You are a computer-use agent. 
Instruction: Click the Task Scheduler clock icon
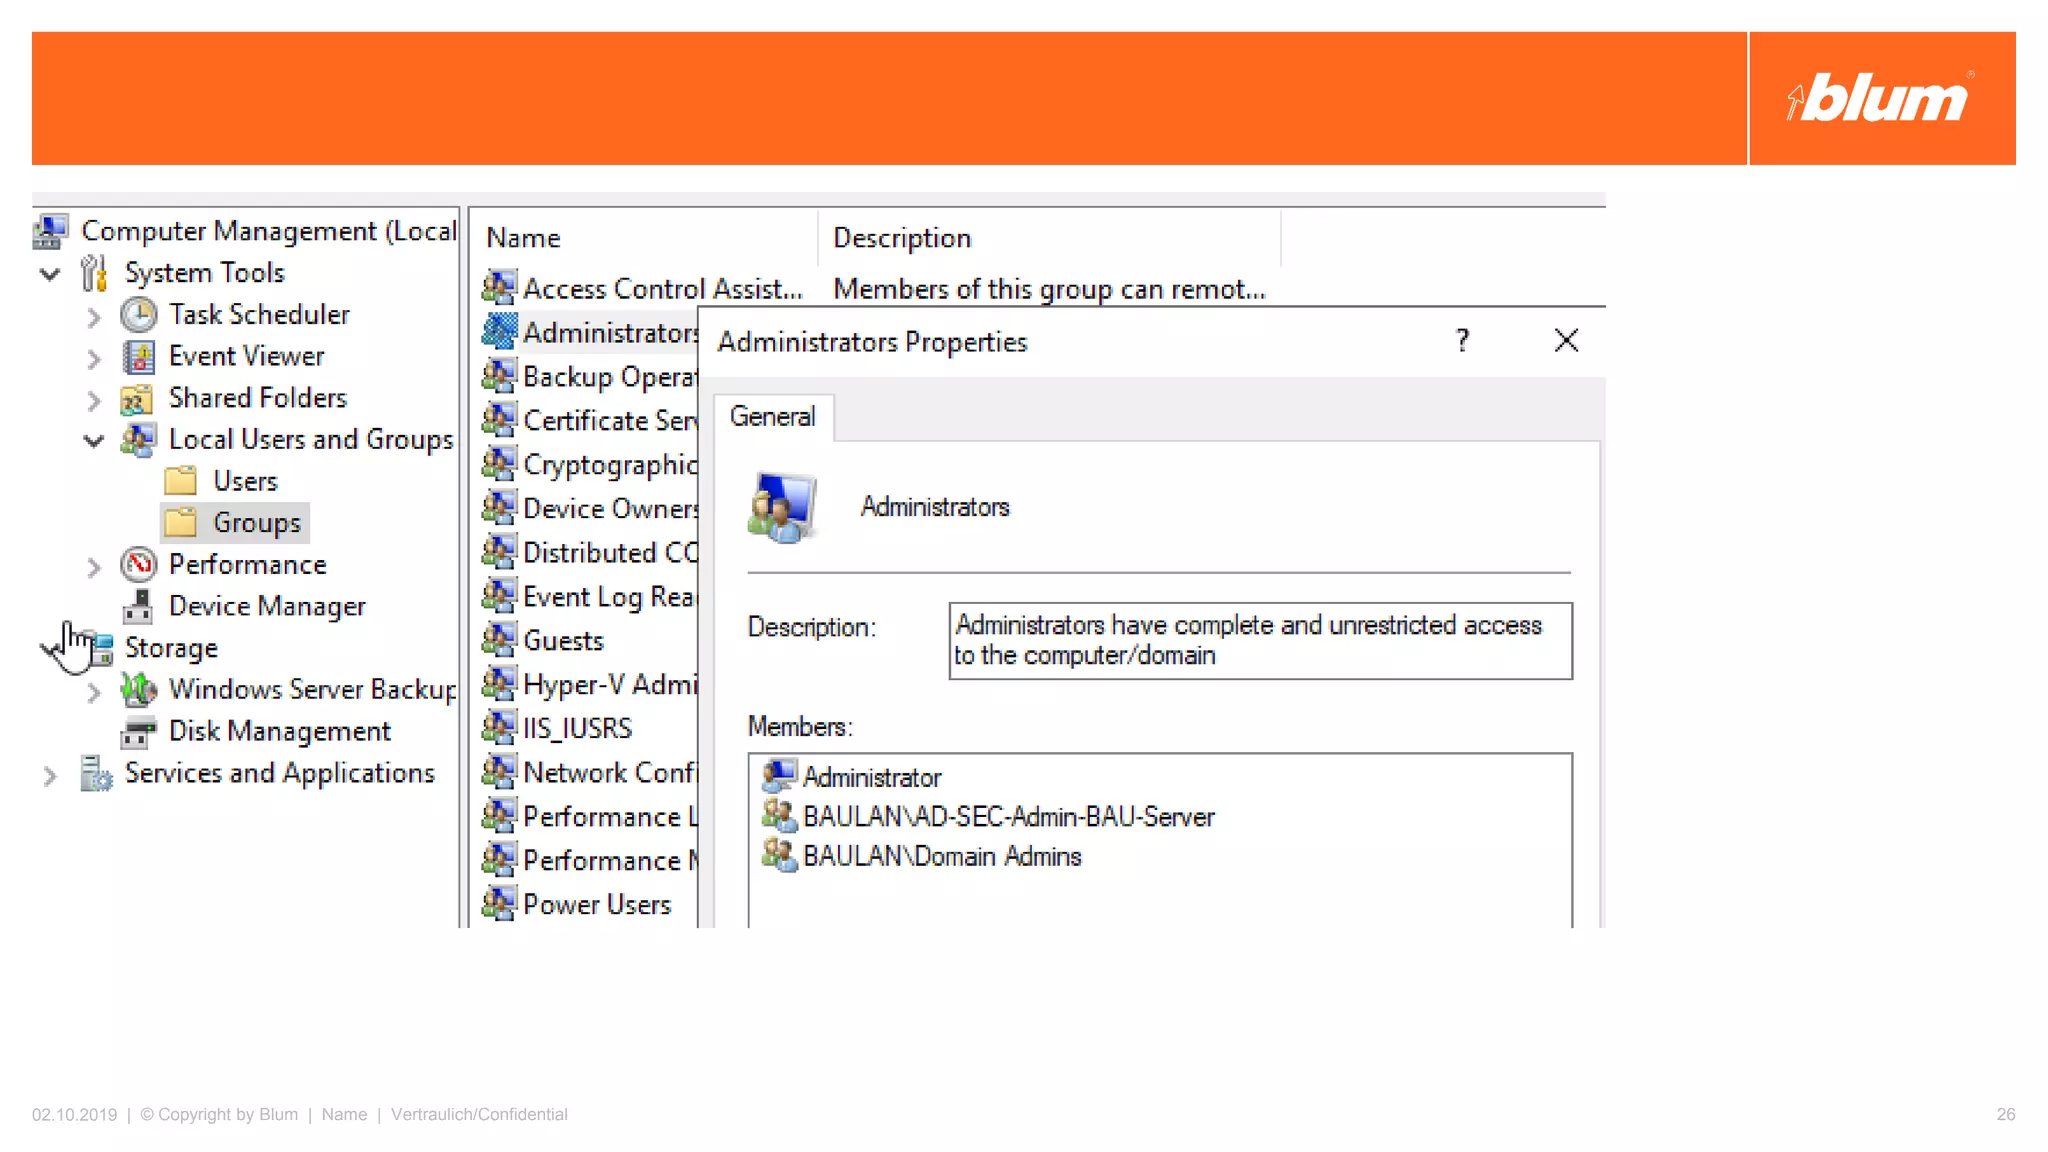click(138, 315)
